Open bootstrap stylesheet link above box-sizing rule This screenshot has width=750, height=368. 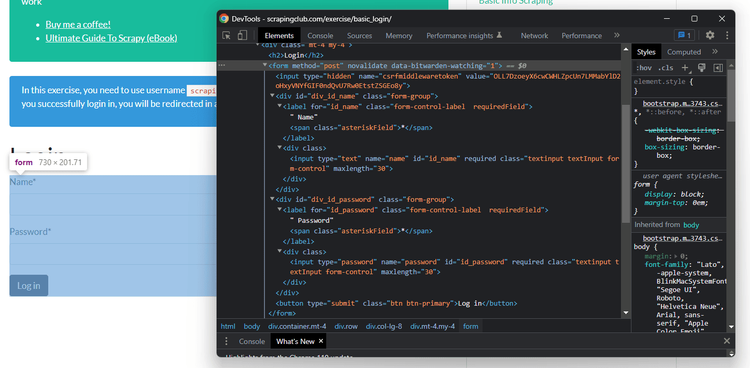coord(682,103)
